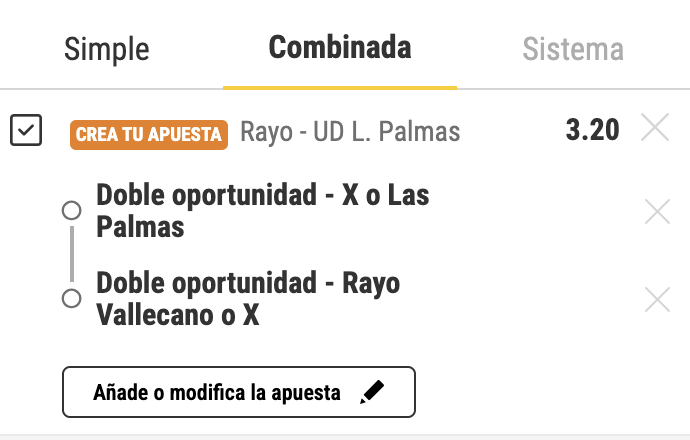This screenshot has height=440, width=690.
Task: Click the pencil edit icon
Action: (x=372, y=392)
